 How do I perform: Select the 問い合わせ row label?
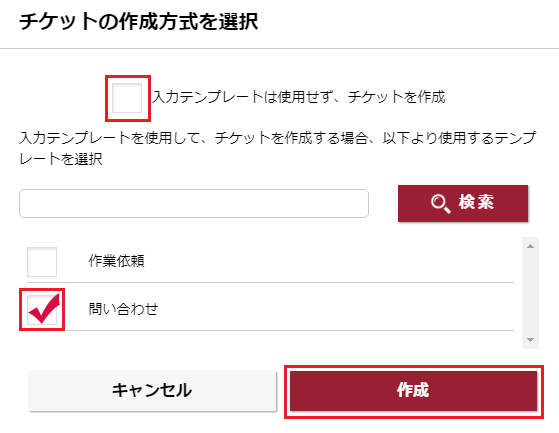pyautogui.click(x=123, y=309)
